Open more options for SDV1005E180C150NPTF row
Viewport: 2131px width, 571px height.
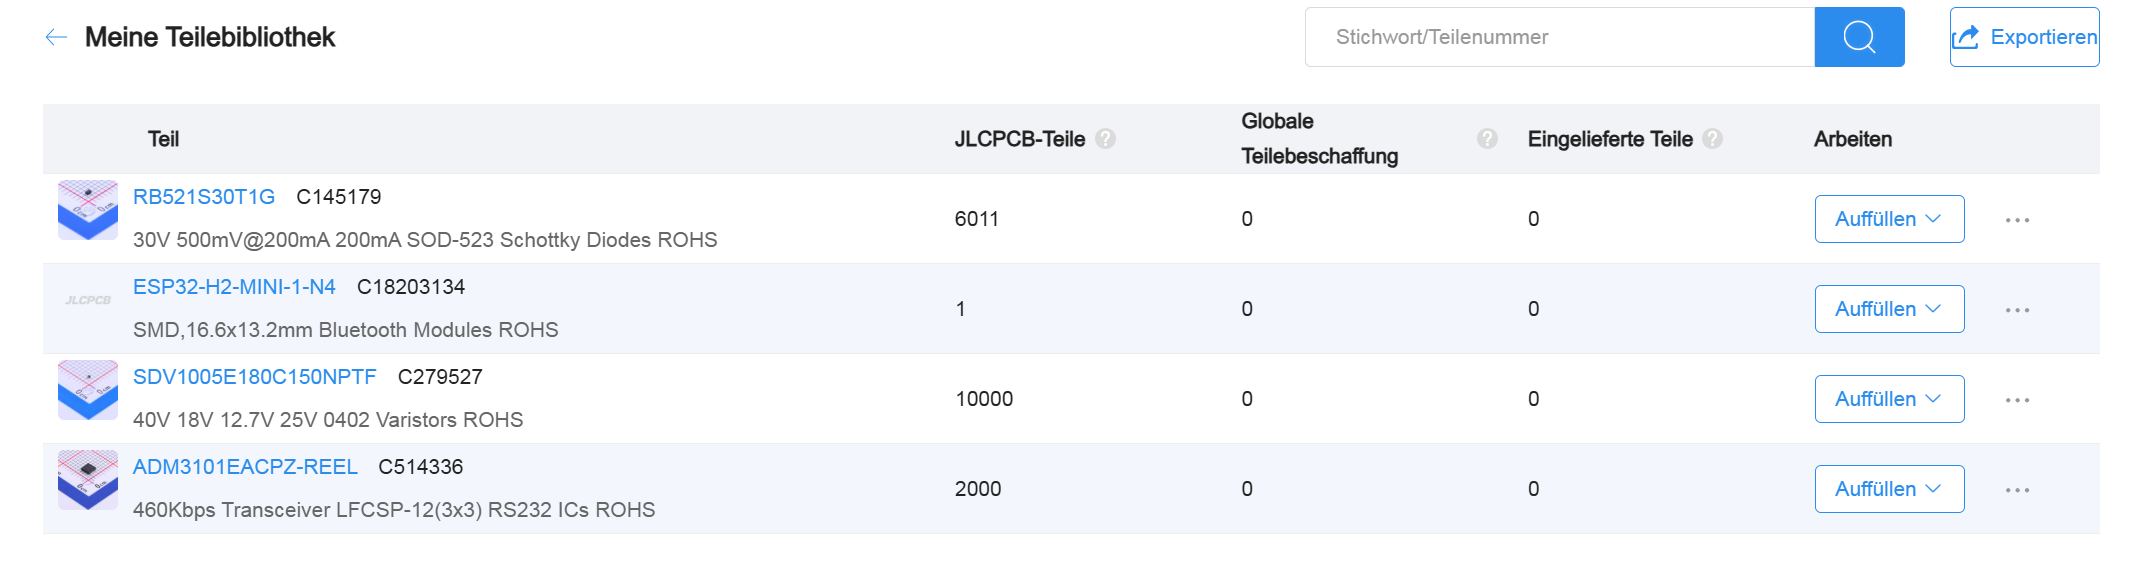coord(2017,400)
